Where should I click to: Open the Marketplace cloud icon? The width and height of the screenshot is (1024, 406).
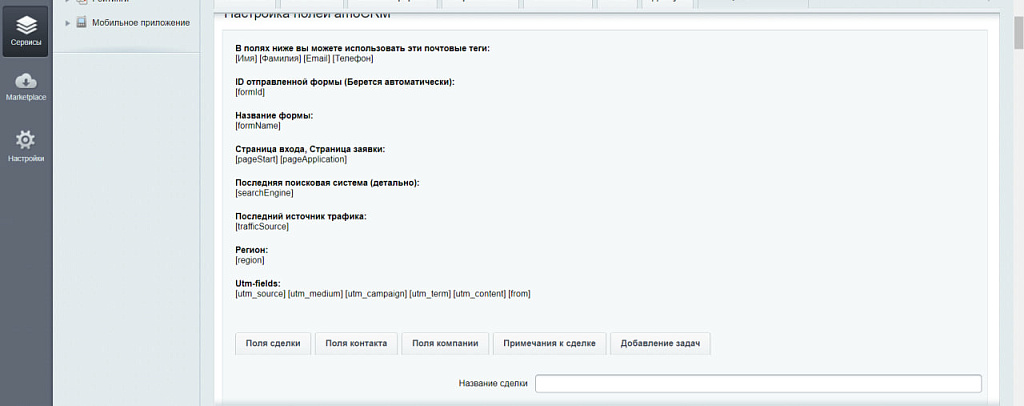(x=26, y=86)
